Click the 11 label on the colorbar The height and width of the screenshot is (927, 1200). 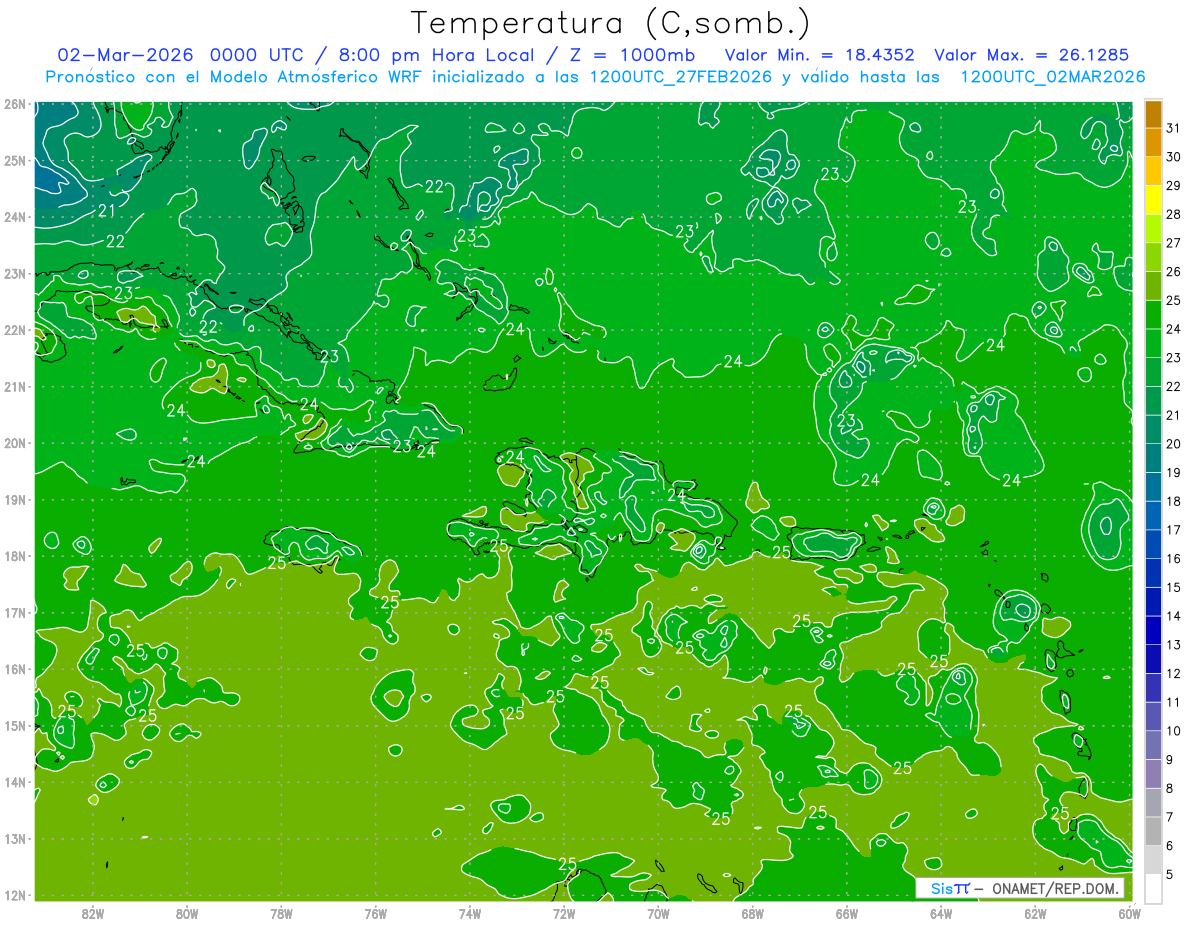(1173, 703)
